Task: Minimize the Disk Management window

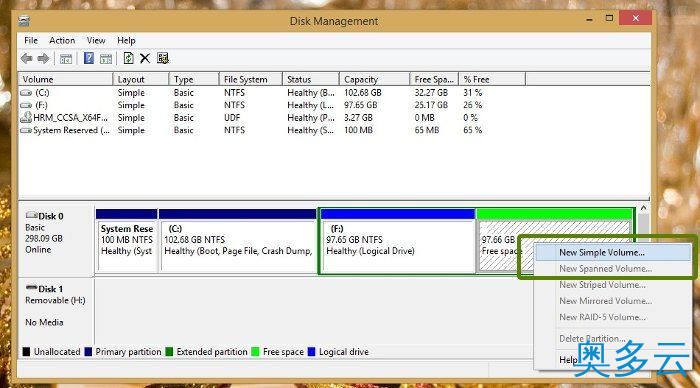Action: (589, 19)
